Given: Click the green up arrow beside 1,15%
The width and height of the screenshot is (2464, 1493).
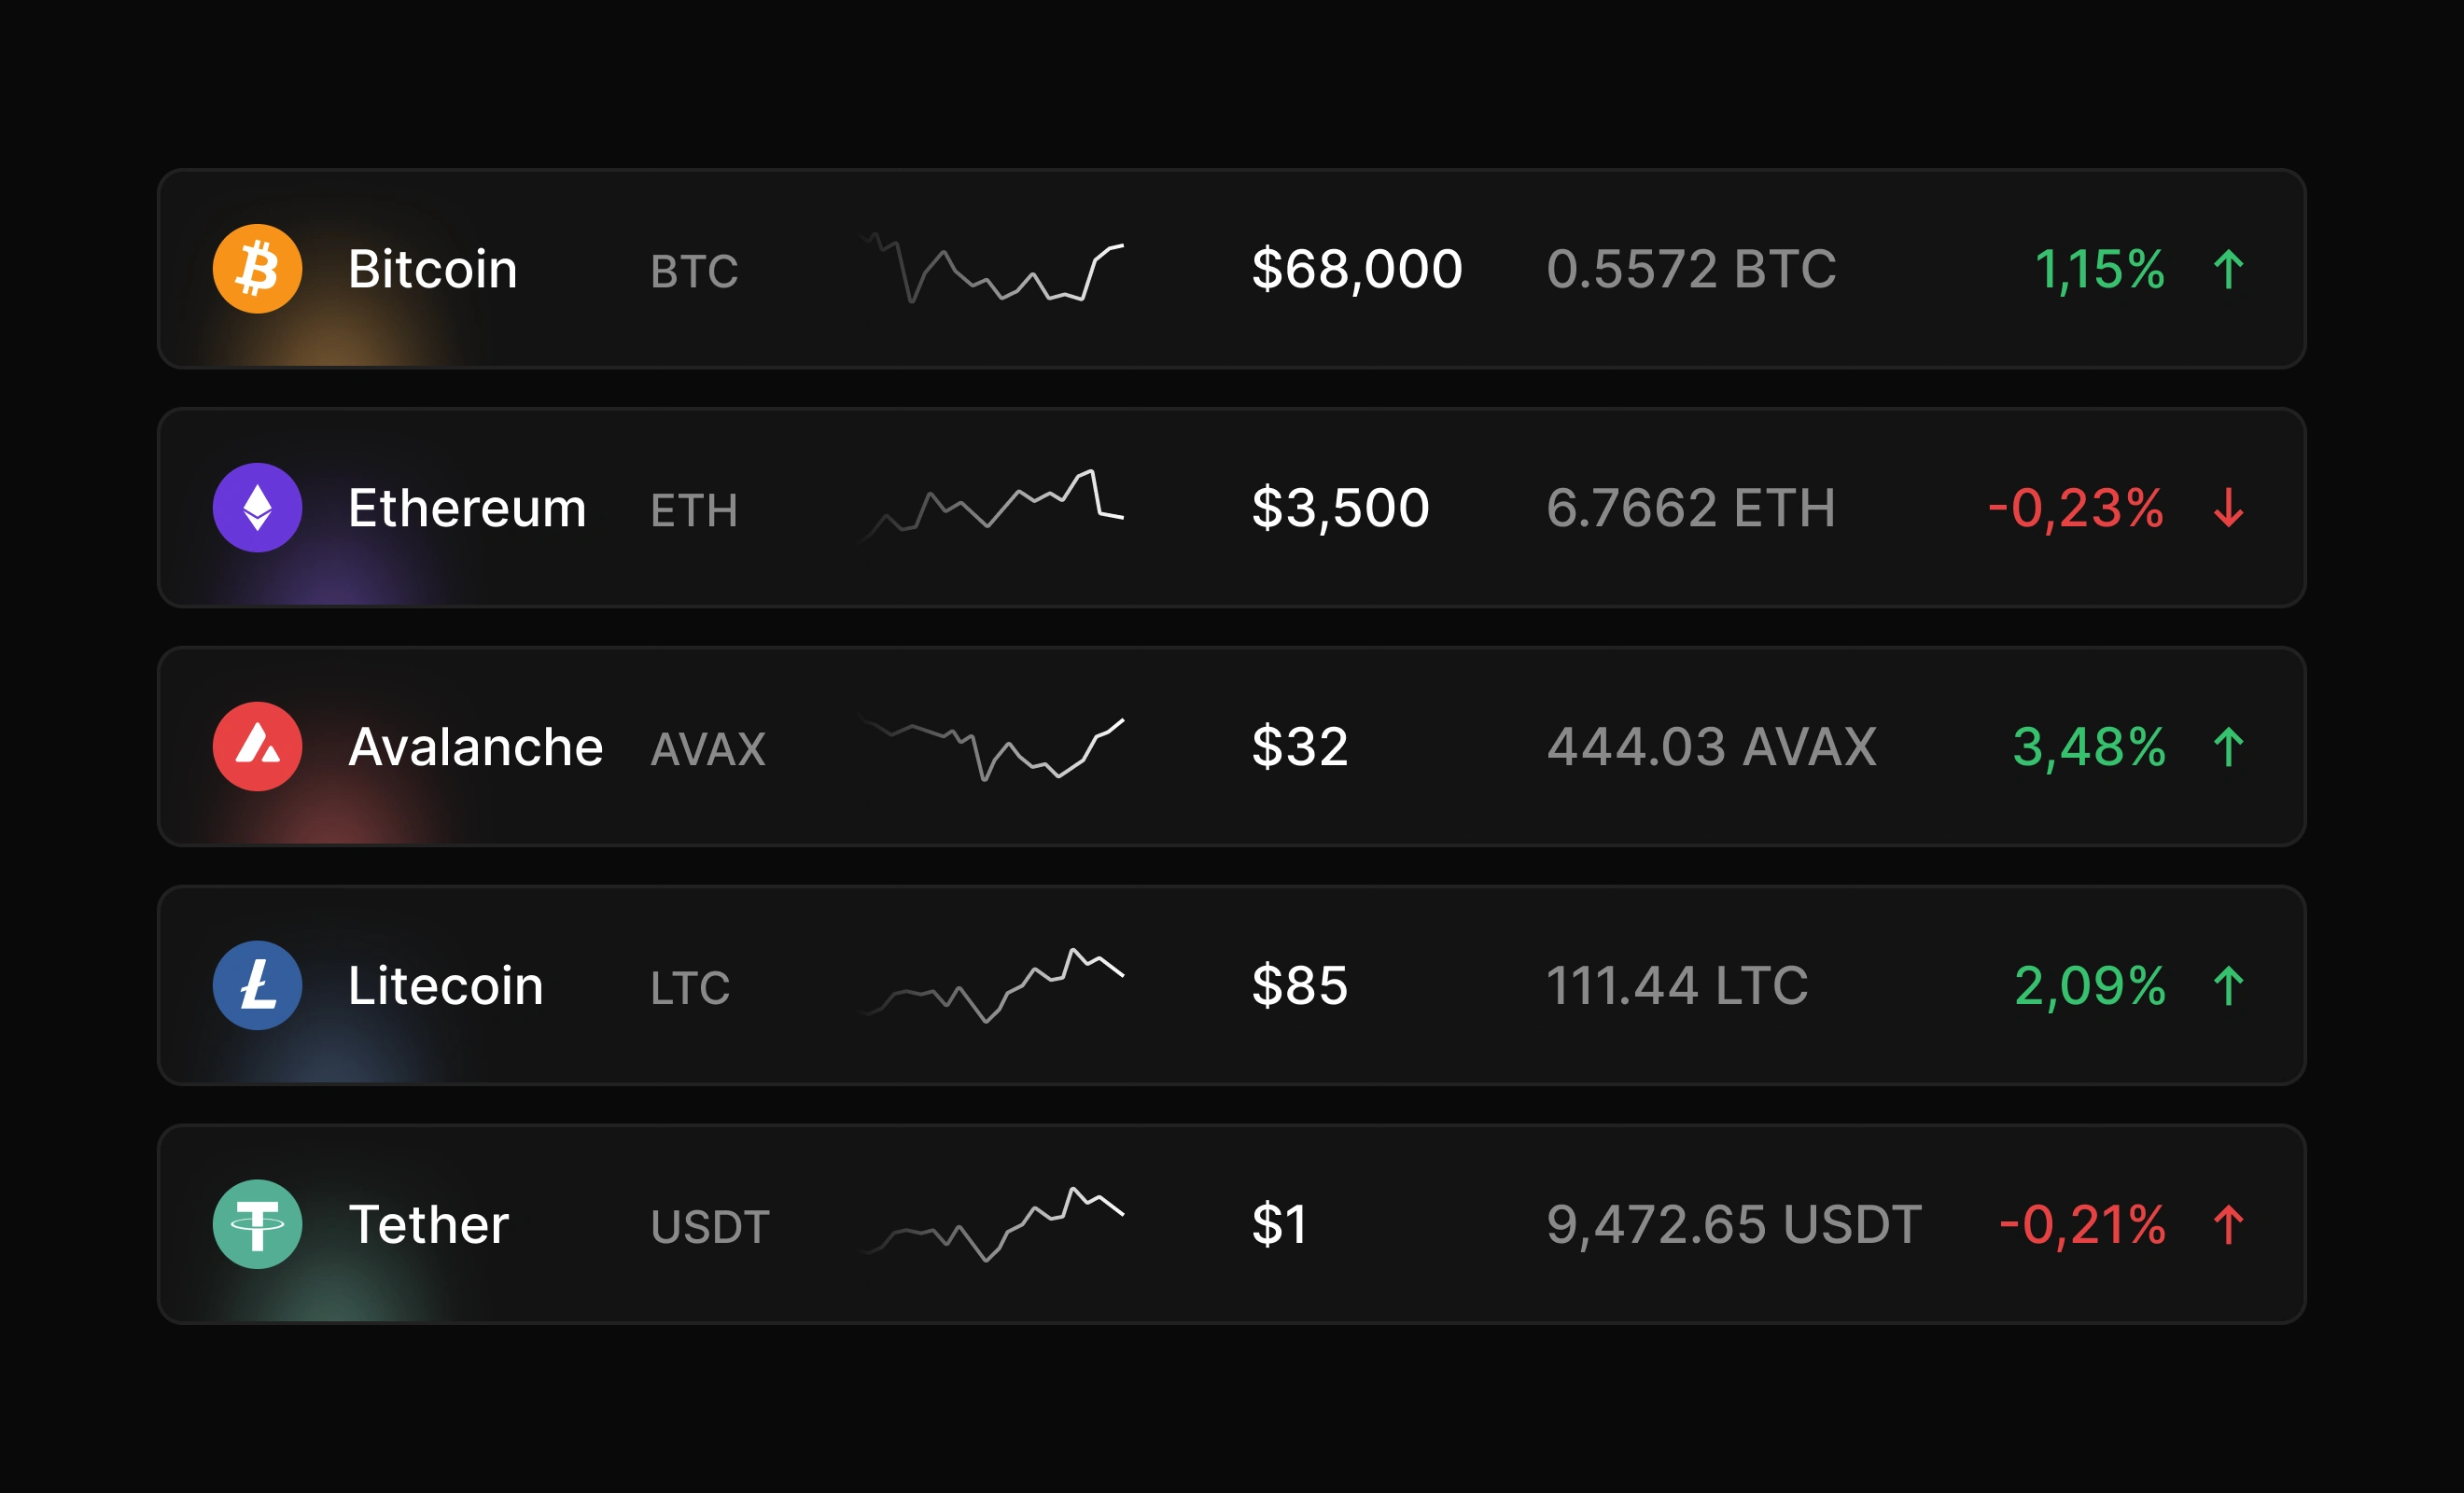Looking at the screenshot, I should 2228,270.
